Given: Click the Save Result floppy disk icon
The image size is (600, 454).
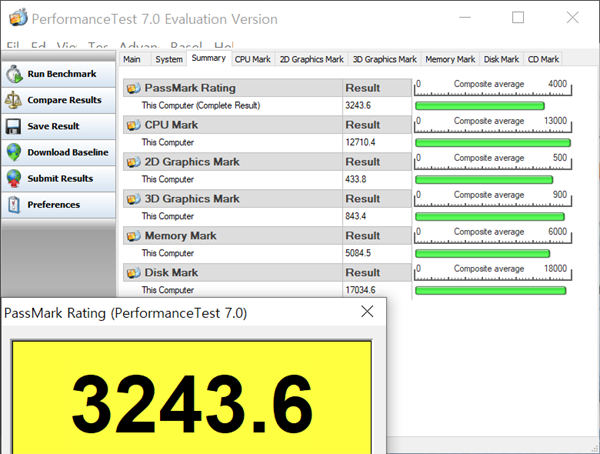Looking at the screenshot, I should pos(13,126).
